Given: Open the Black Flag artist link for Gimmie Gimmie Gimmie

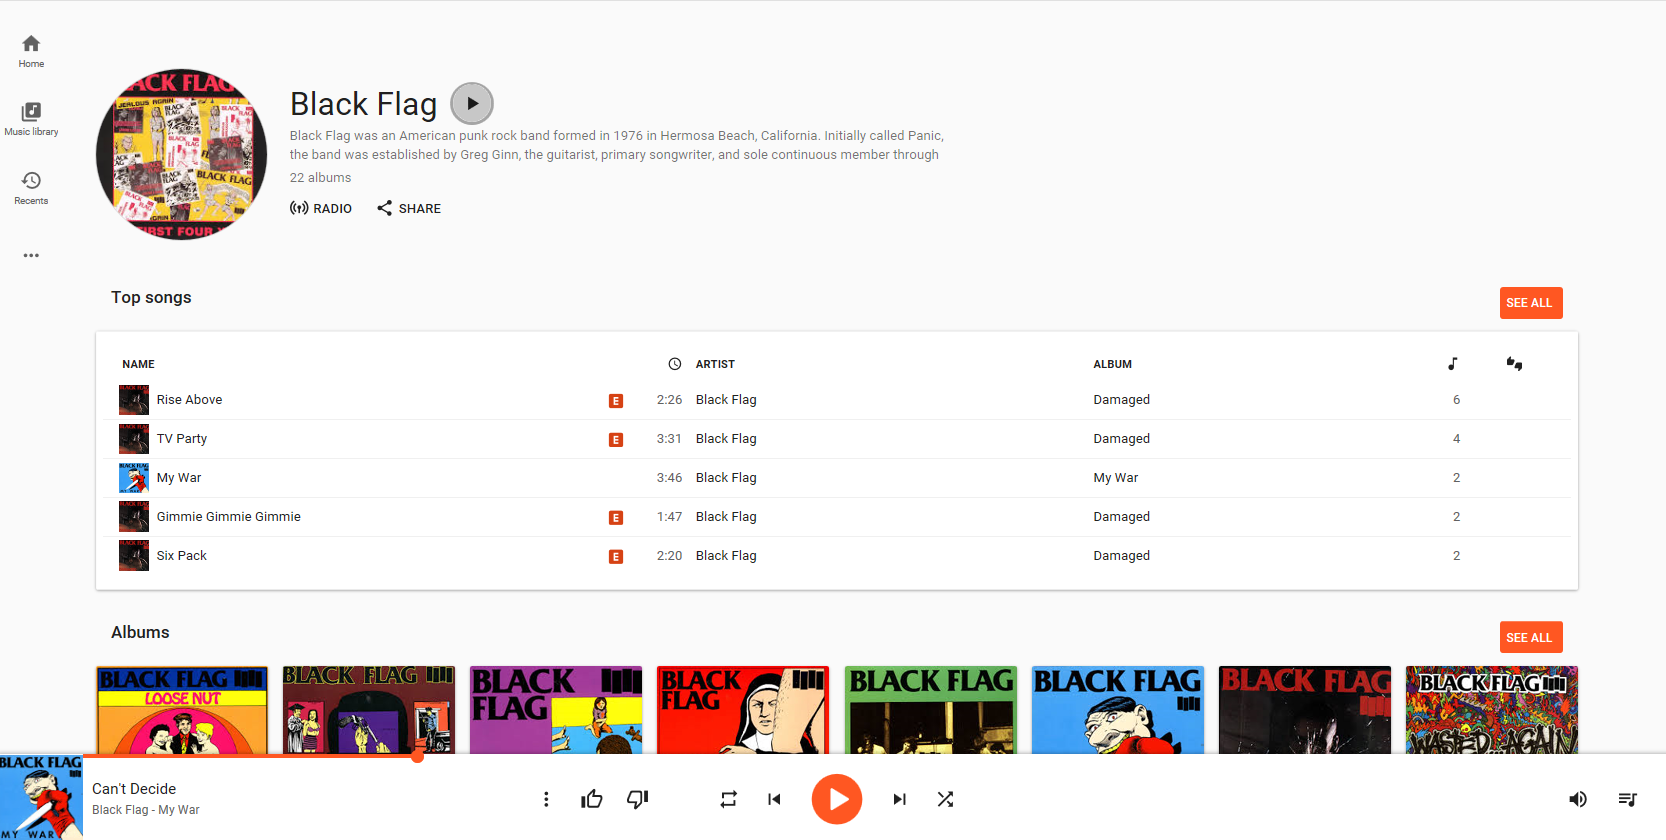Looking at the screenshot, I should (x=726, y=516).
